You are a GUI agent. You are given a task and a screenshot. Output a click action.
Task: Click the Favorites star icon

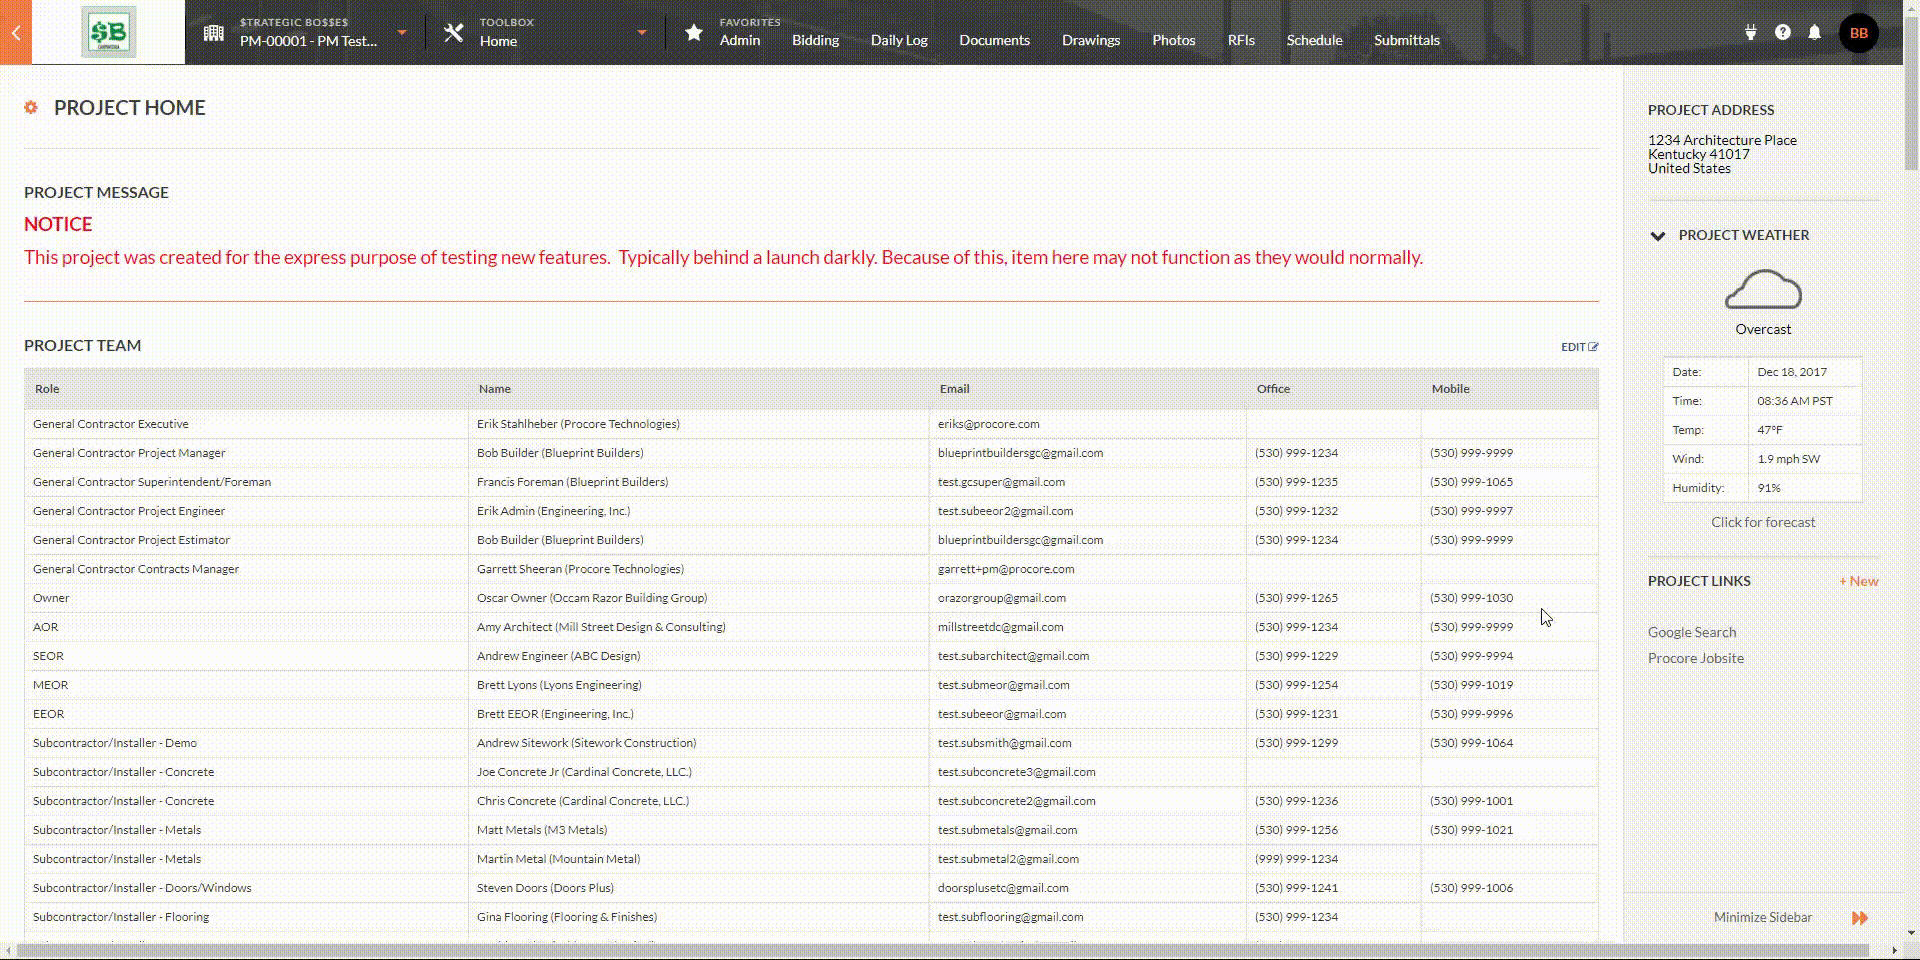pos(693,33)
